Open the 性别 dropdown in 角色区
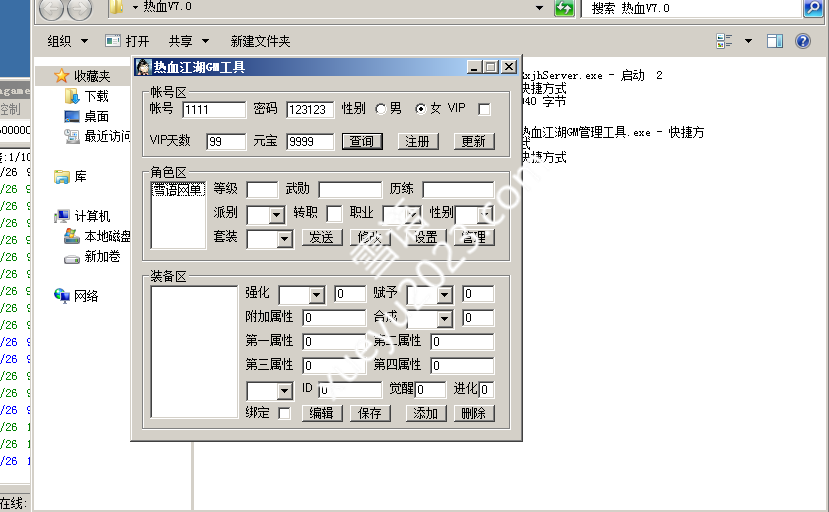The height and width of the screenshot is (512, 829). click(x=484, y=215)
